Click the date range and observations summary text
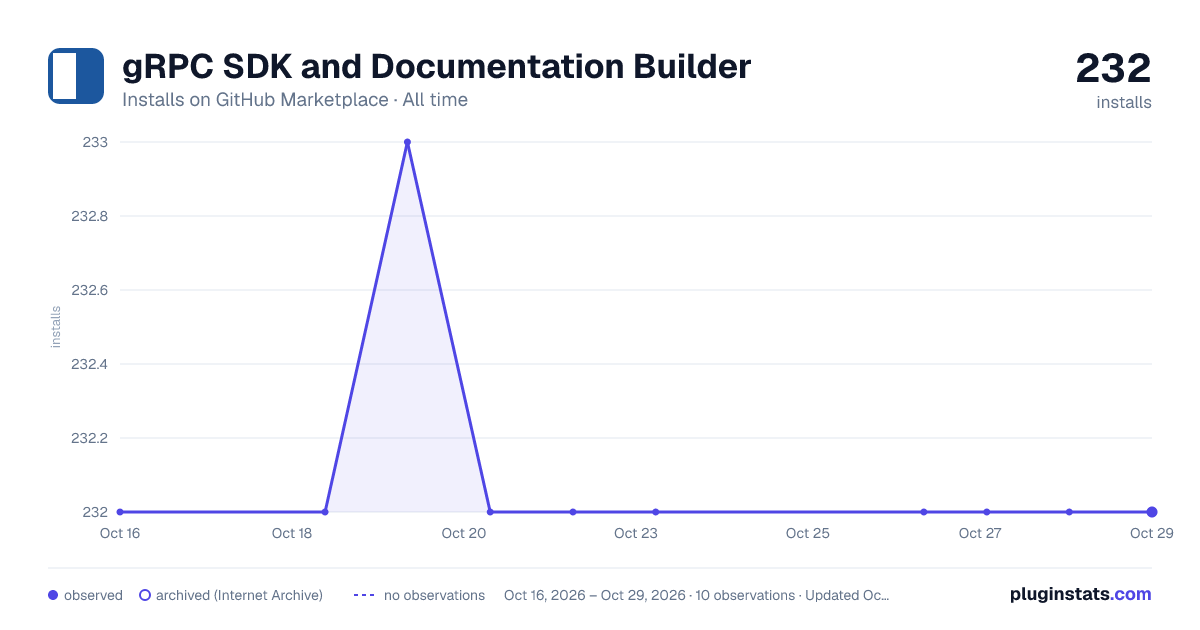Image resolution: width=1200 pixels, height=630 pixels. 696,595
